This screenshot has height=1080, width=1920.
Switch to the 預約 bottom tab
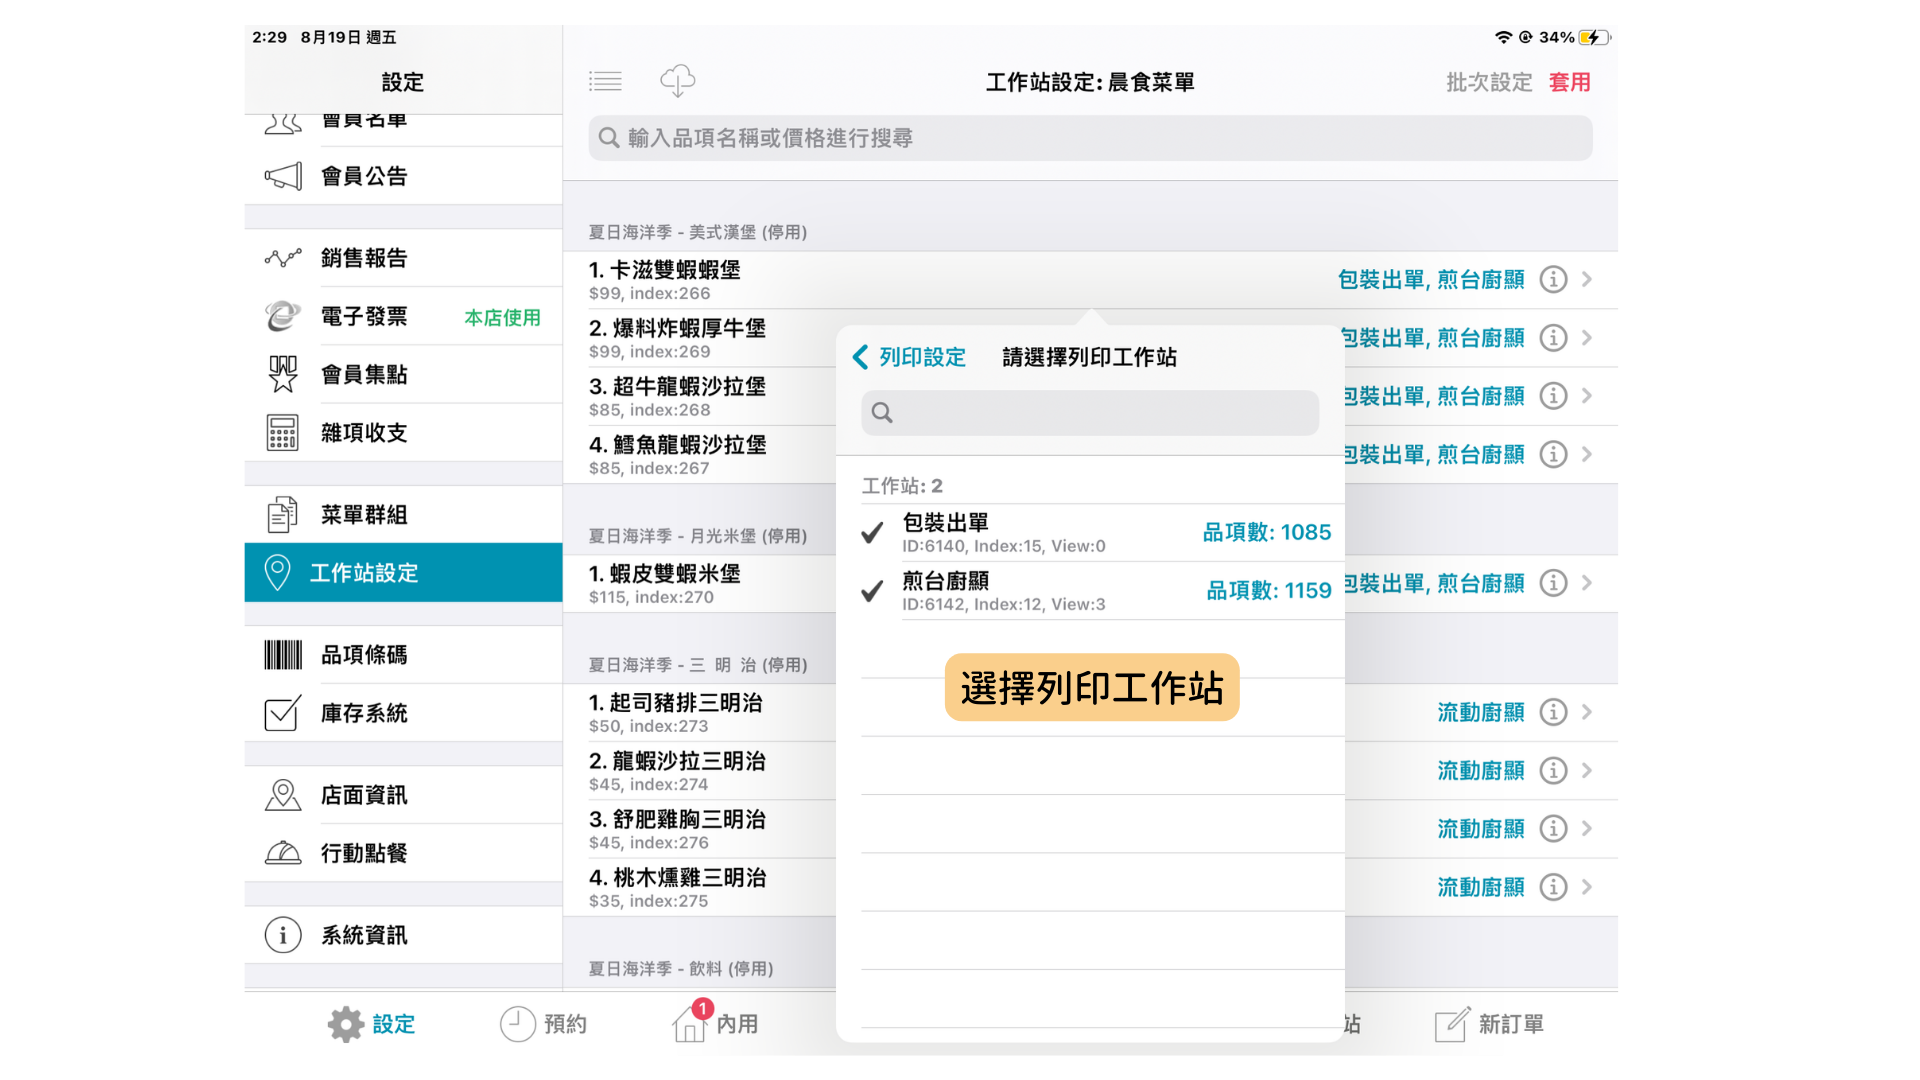[x=543, y=1024]
